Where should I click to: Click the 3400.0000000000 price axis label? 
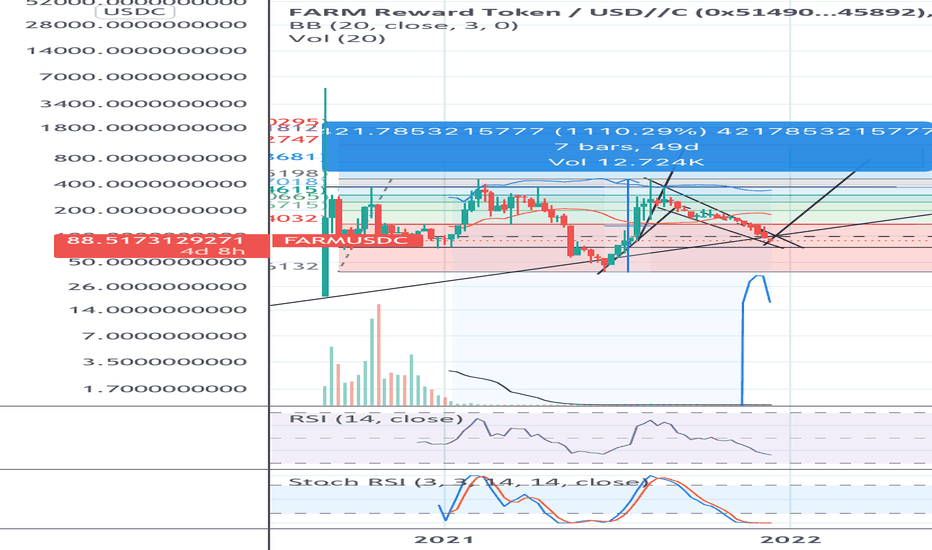pyautogui.click(x=143, y=103)
